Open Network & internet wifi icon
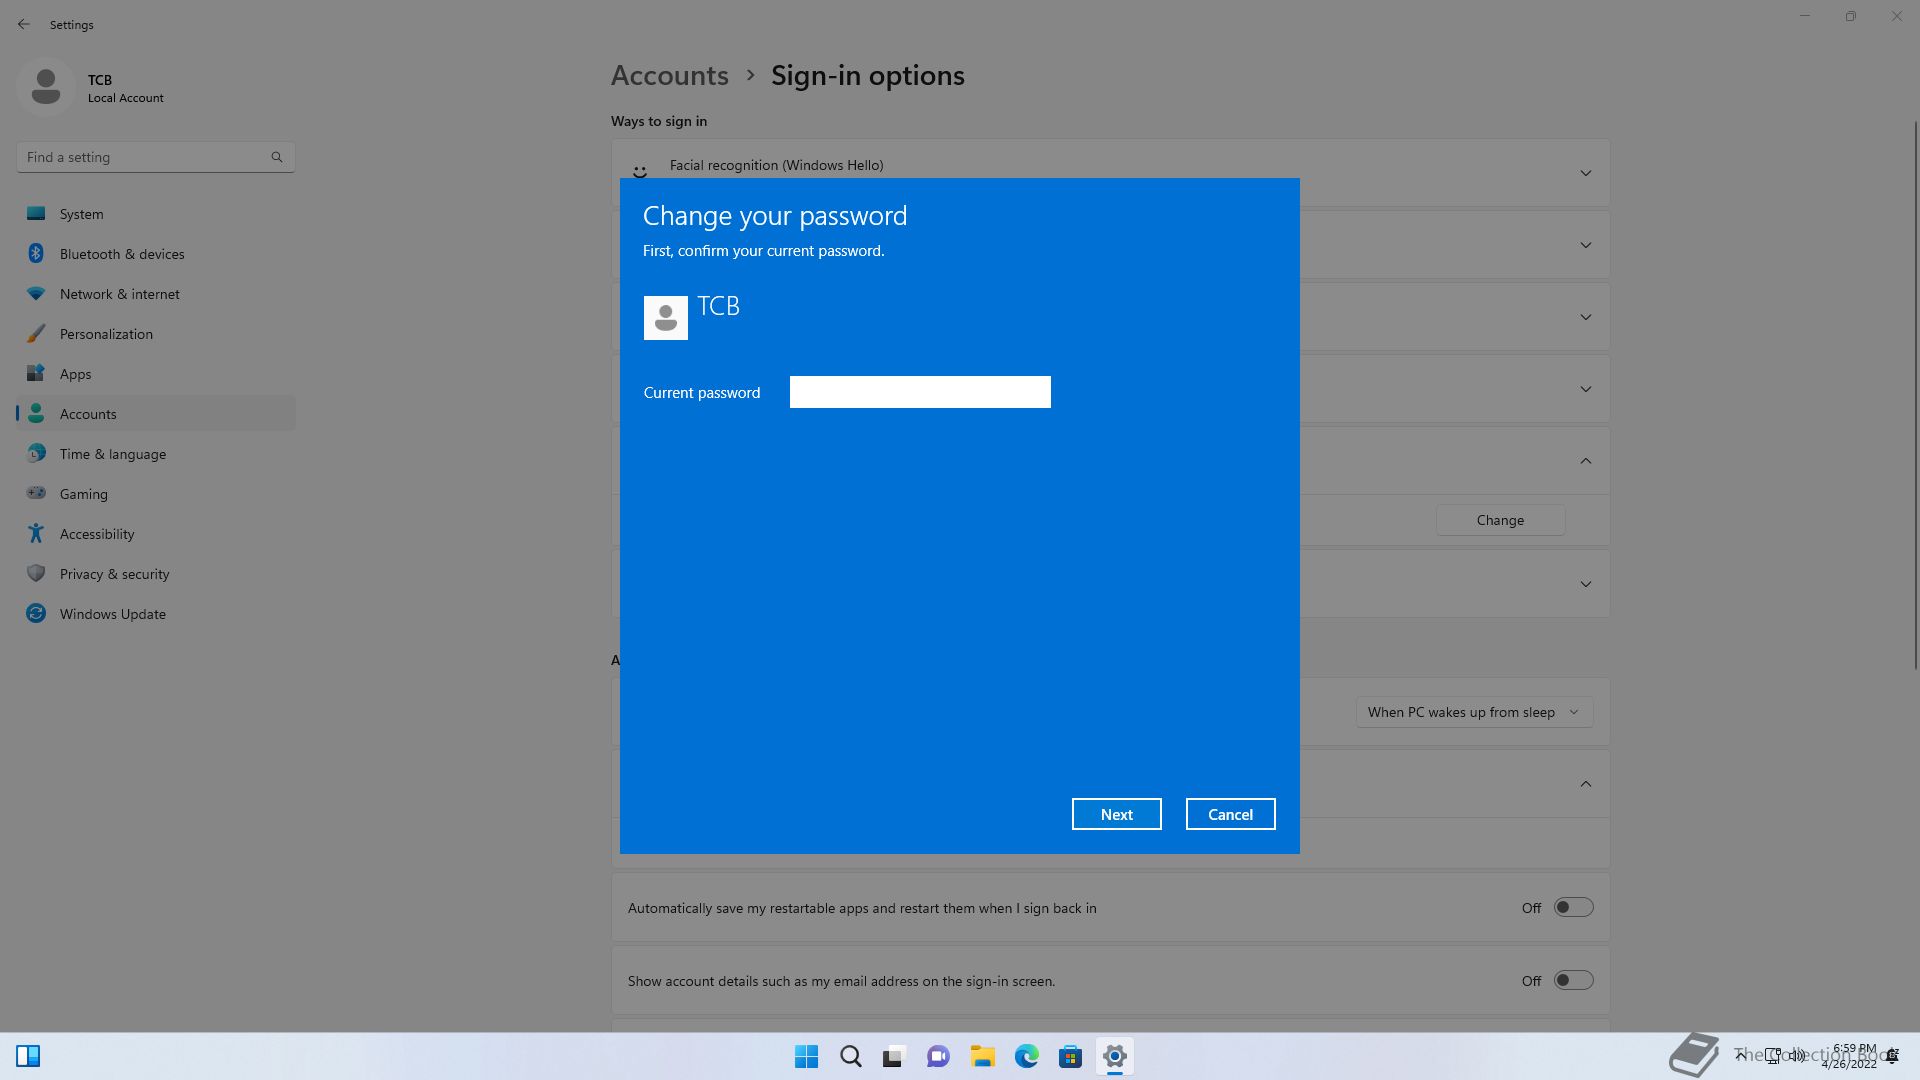The width and height of the screenshot is (1920, 1080). tap(36, 294)
